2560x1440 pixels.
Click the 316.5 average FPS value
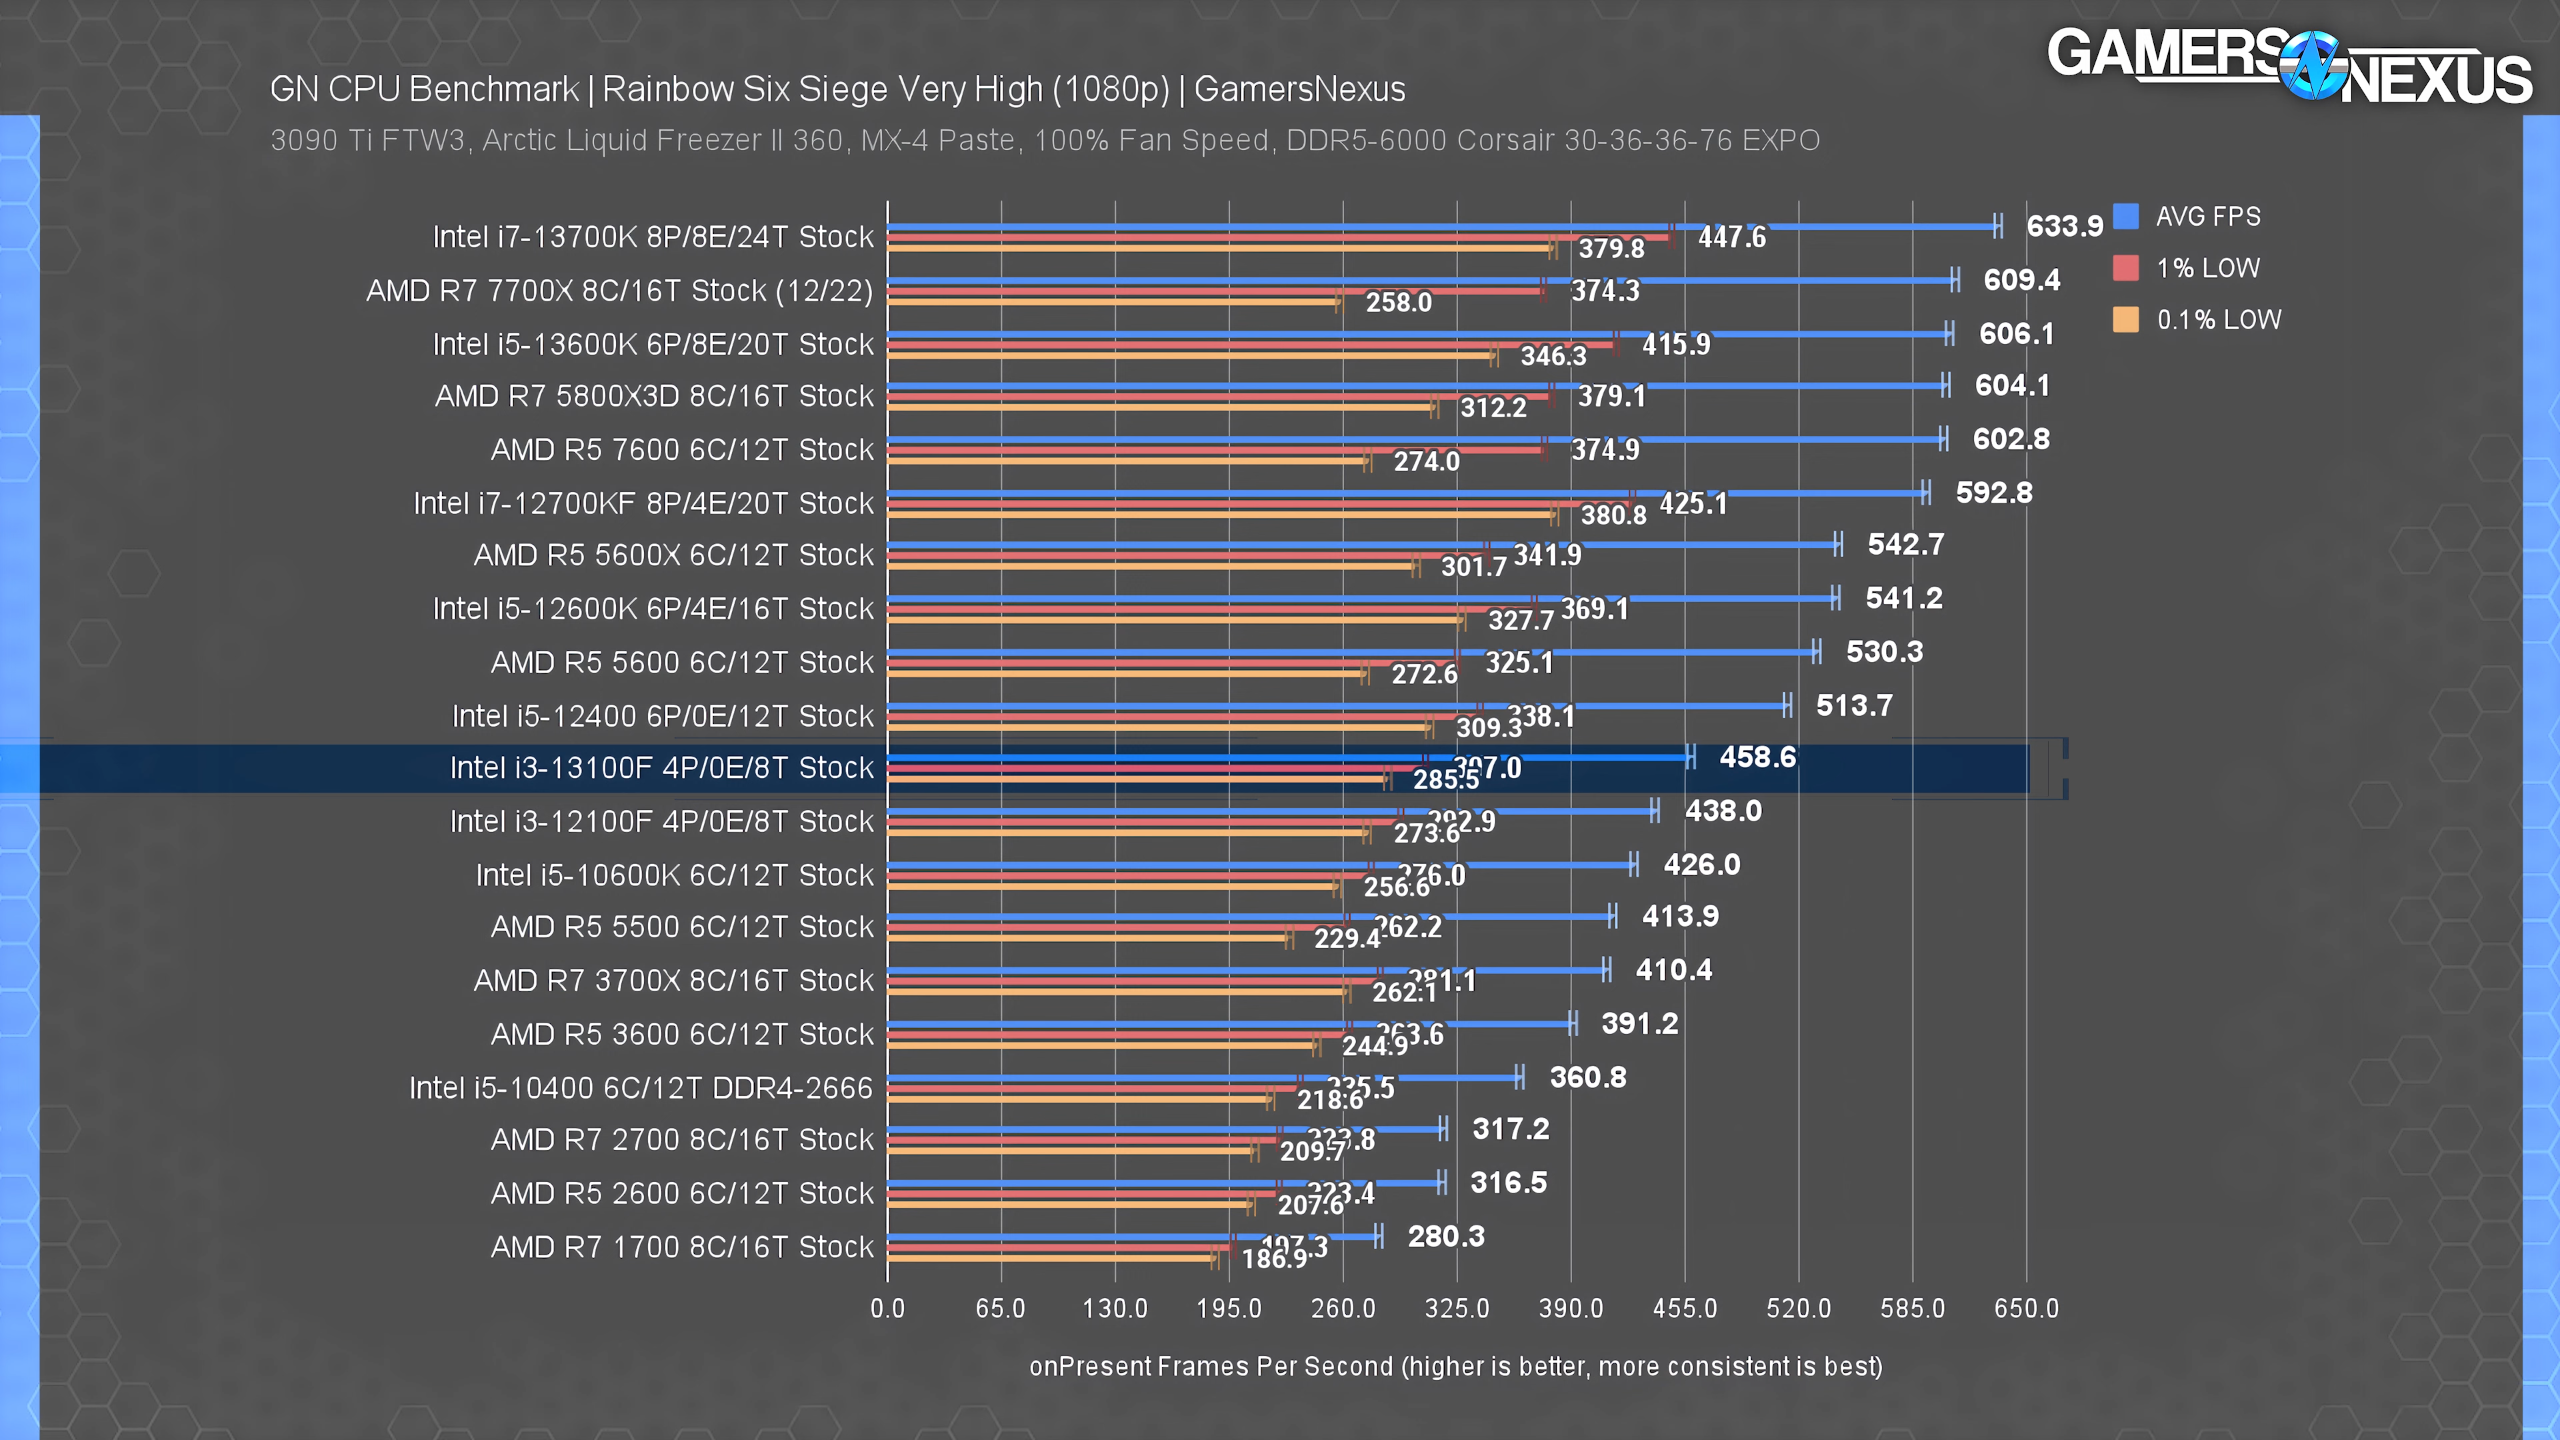click(1508, 1183)
